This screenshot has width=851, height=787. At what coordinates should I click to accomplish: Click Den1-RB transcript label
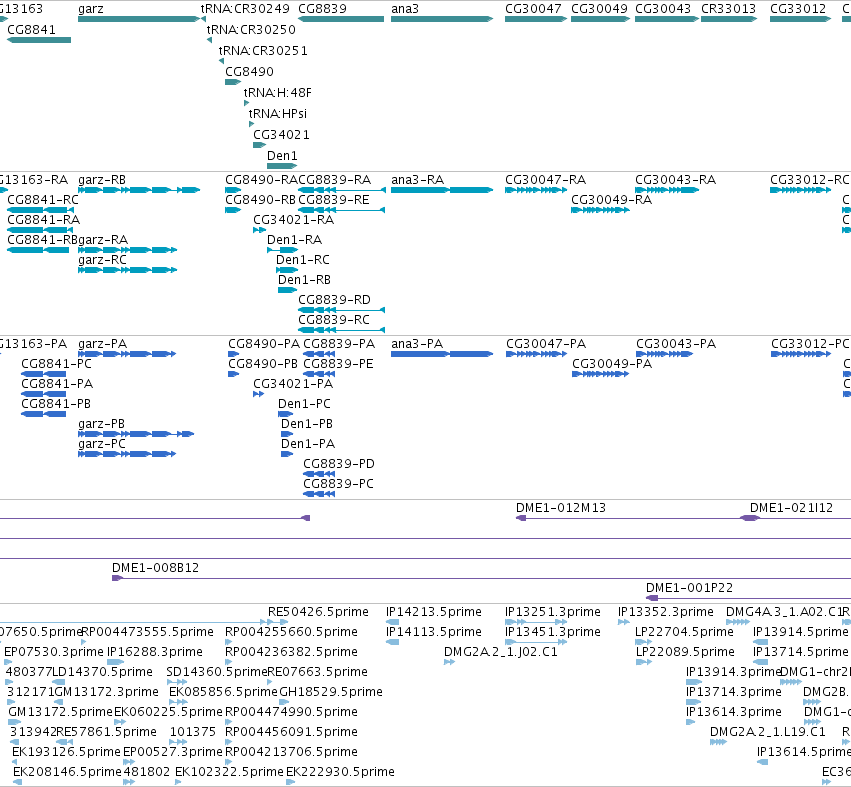click(x=304, y=280)
